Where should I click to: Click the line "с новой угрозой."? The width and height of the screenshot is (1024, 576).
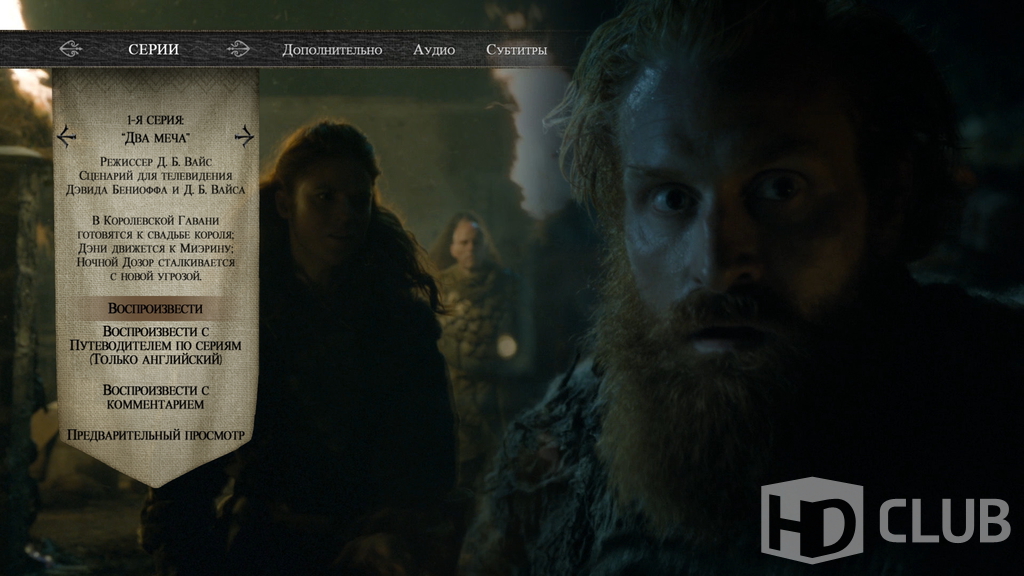point(155,276)
